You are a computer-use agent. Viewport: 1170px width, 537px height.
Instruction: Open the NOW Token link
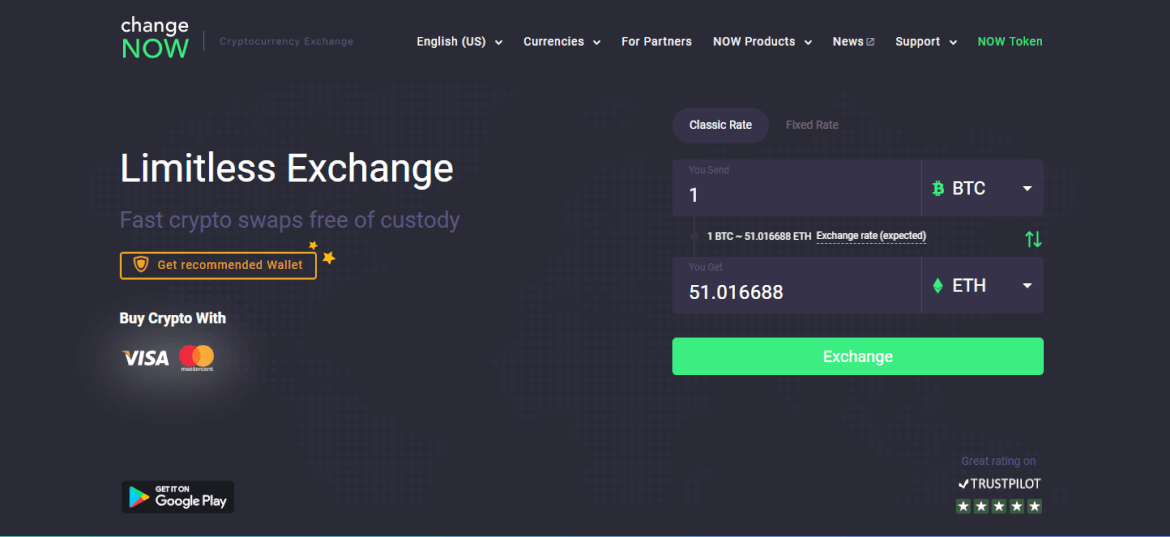(1009, 42)
